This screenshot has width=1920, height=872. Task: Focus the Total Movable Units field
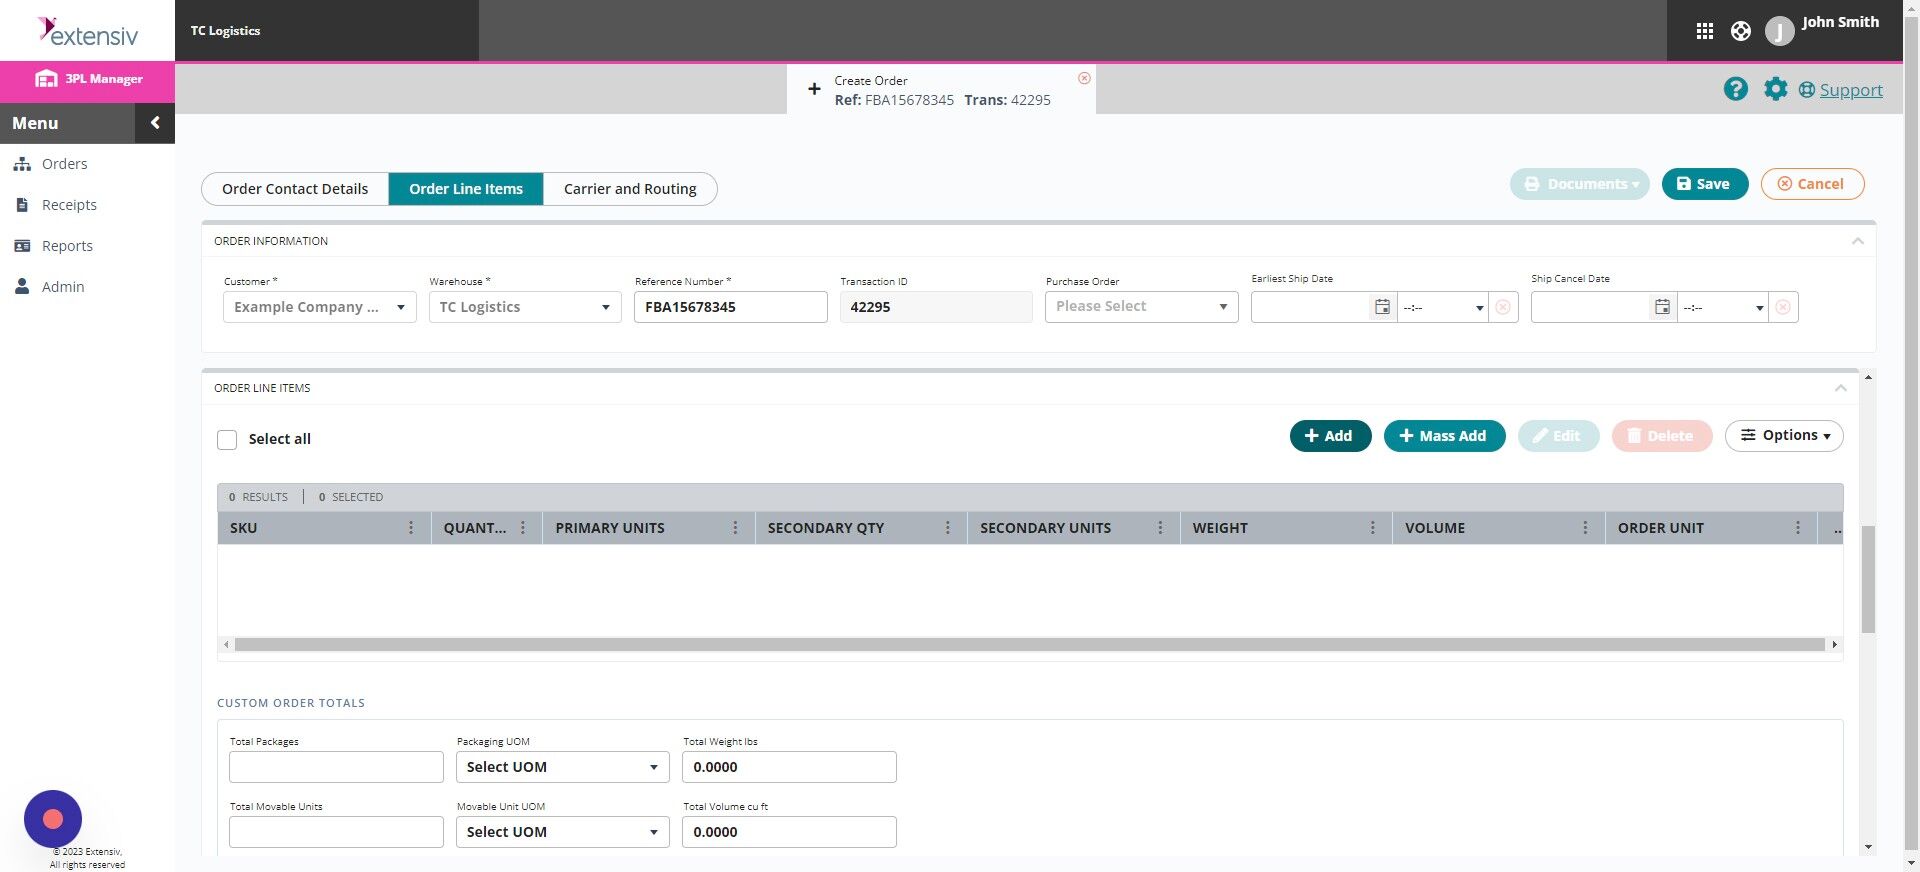pyautogui.click(x=336, y=832)
